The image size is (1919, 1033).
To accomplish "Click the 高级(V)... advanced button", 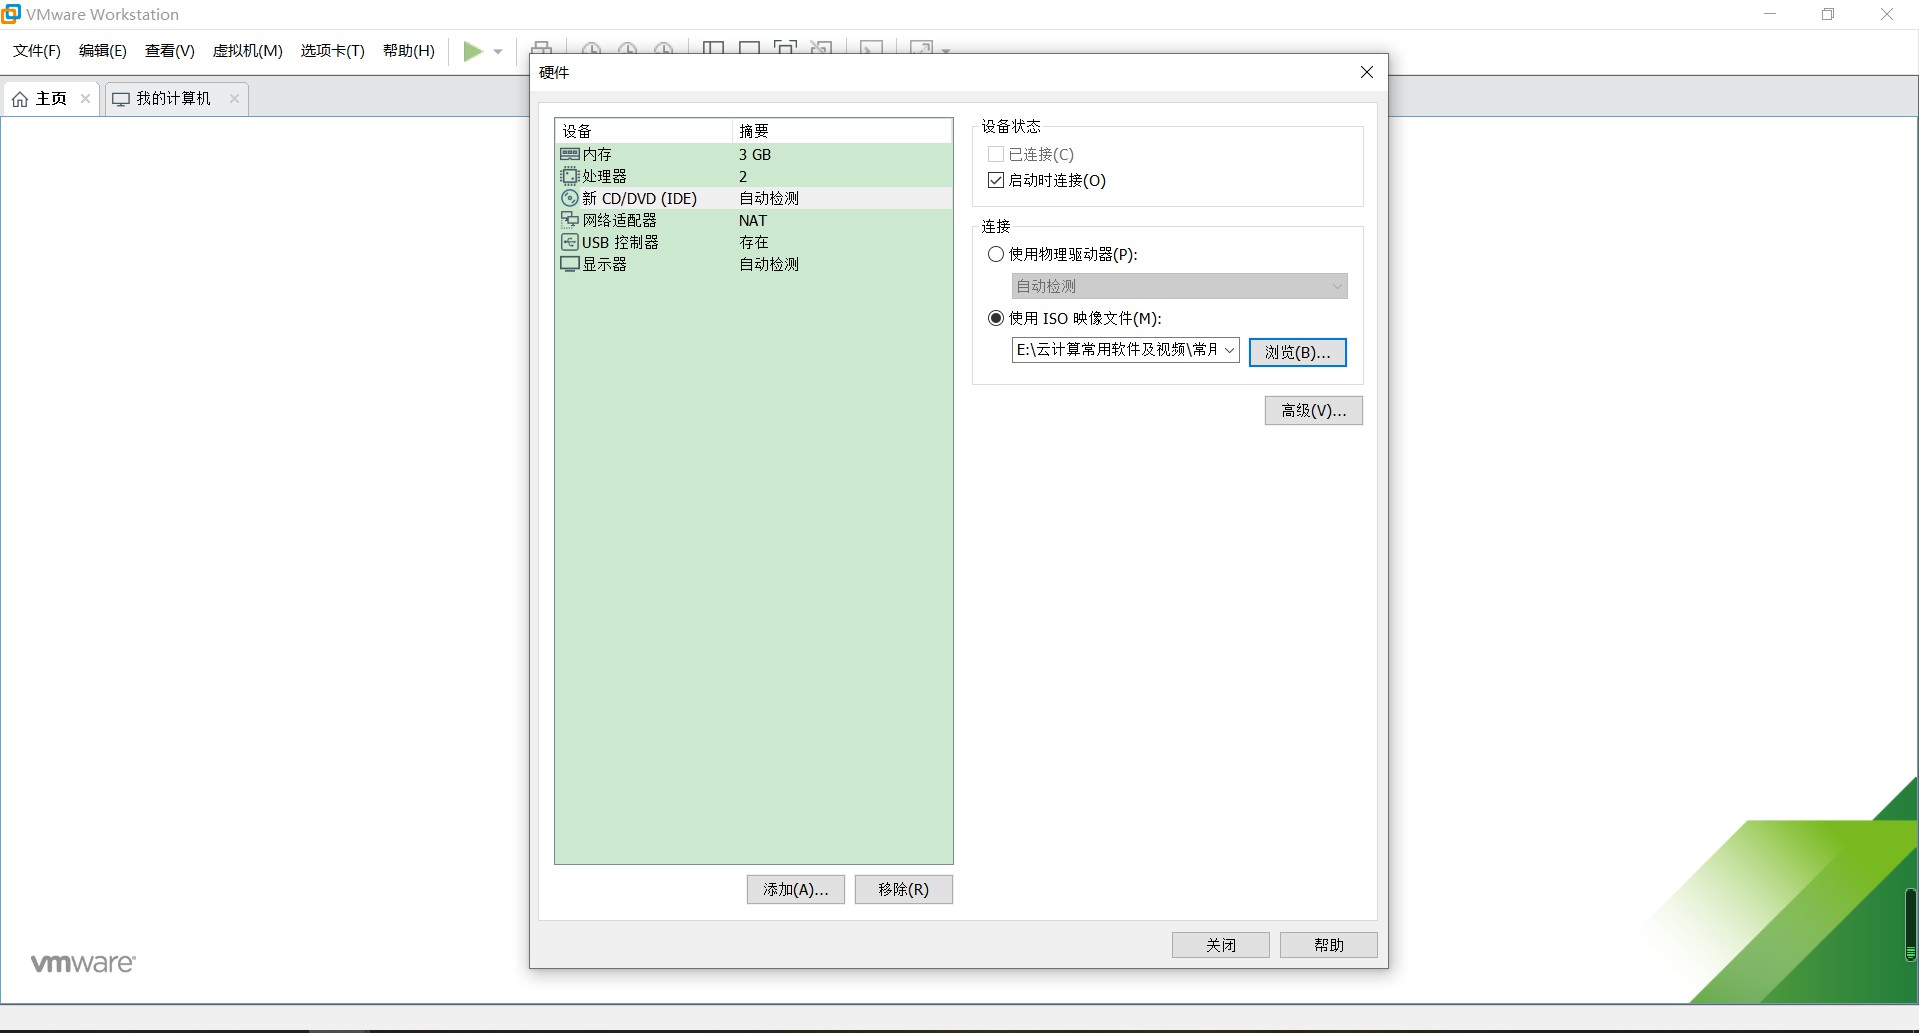I will pos(1314,411).
